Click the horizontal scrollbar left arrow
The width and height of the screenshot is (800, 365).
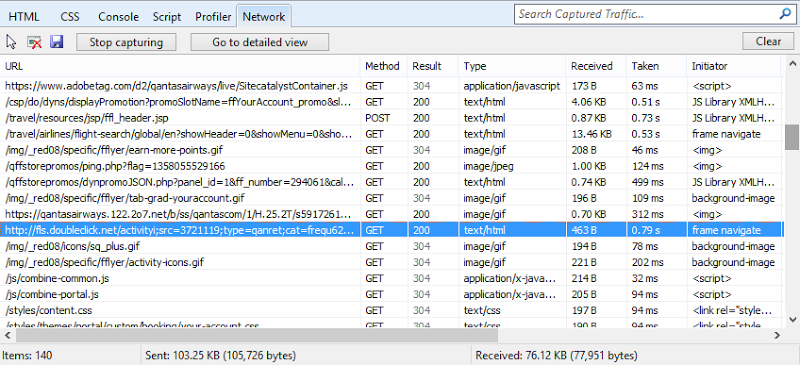[7, 335]
